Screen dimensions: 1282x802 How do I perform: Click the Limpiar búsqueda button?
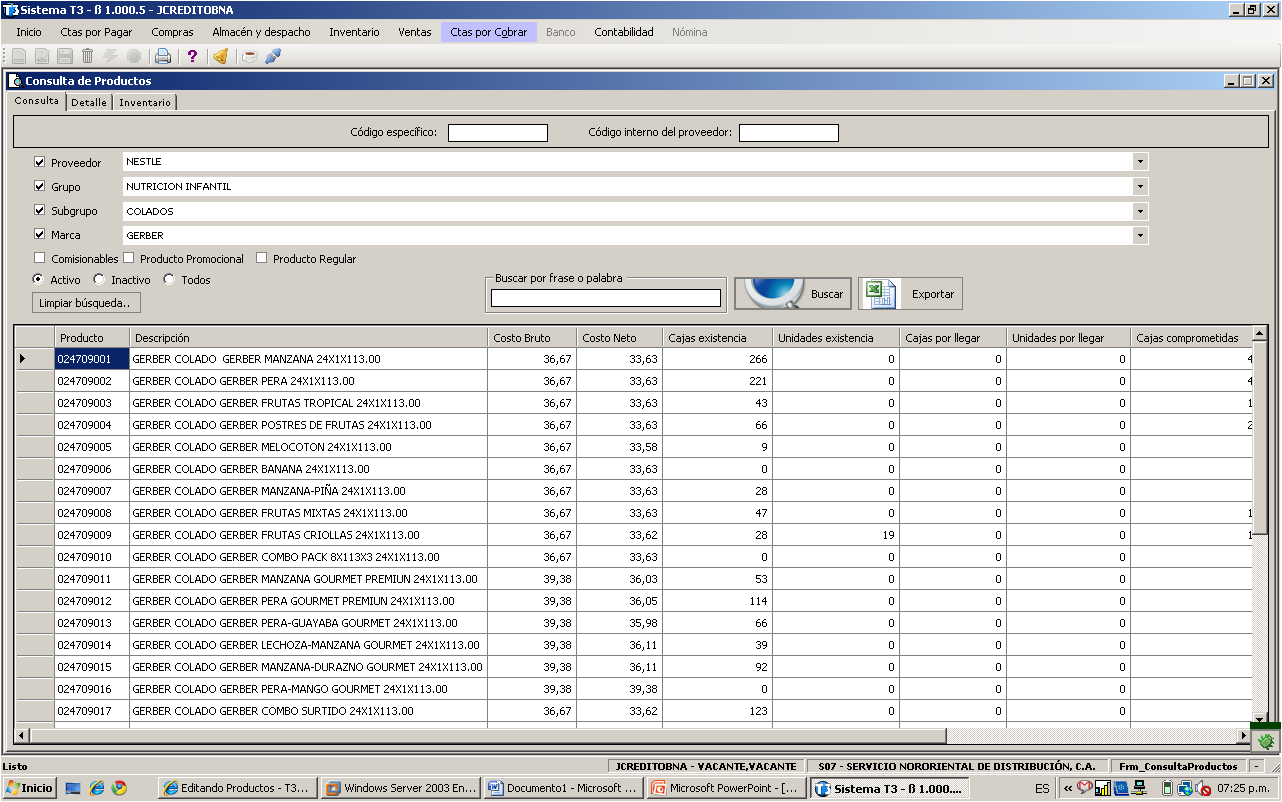(x=86, y=302)
